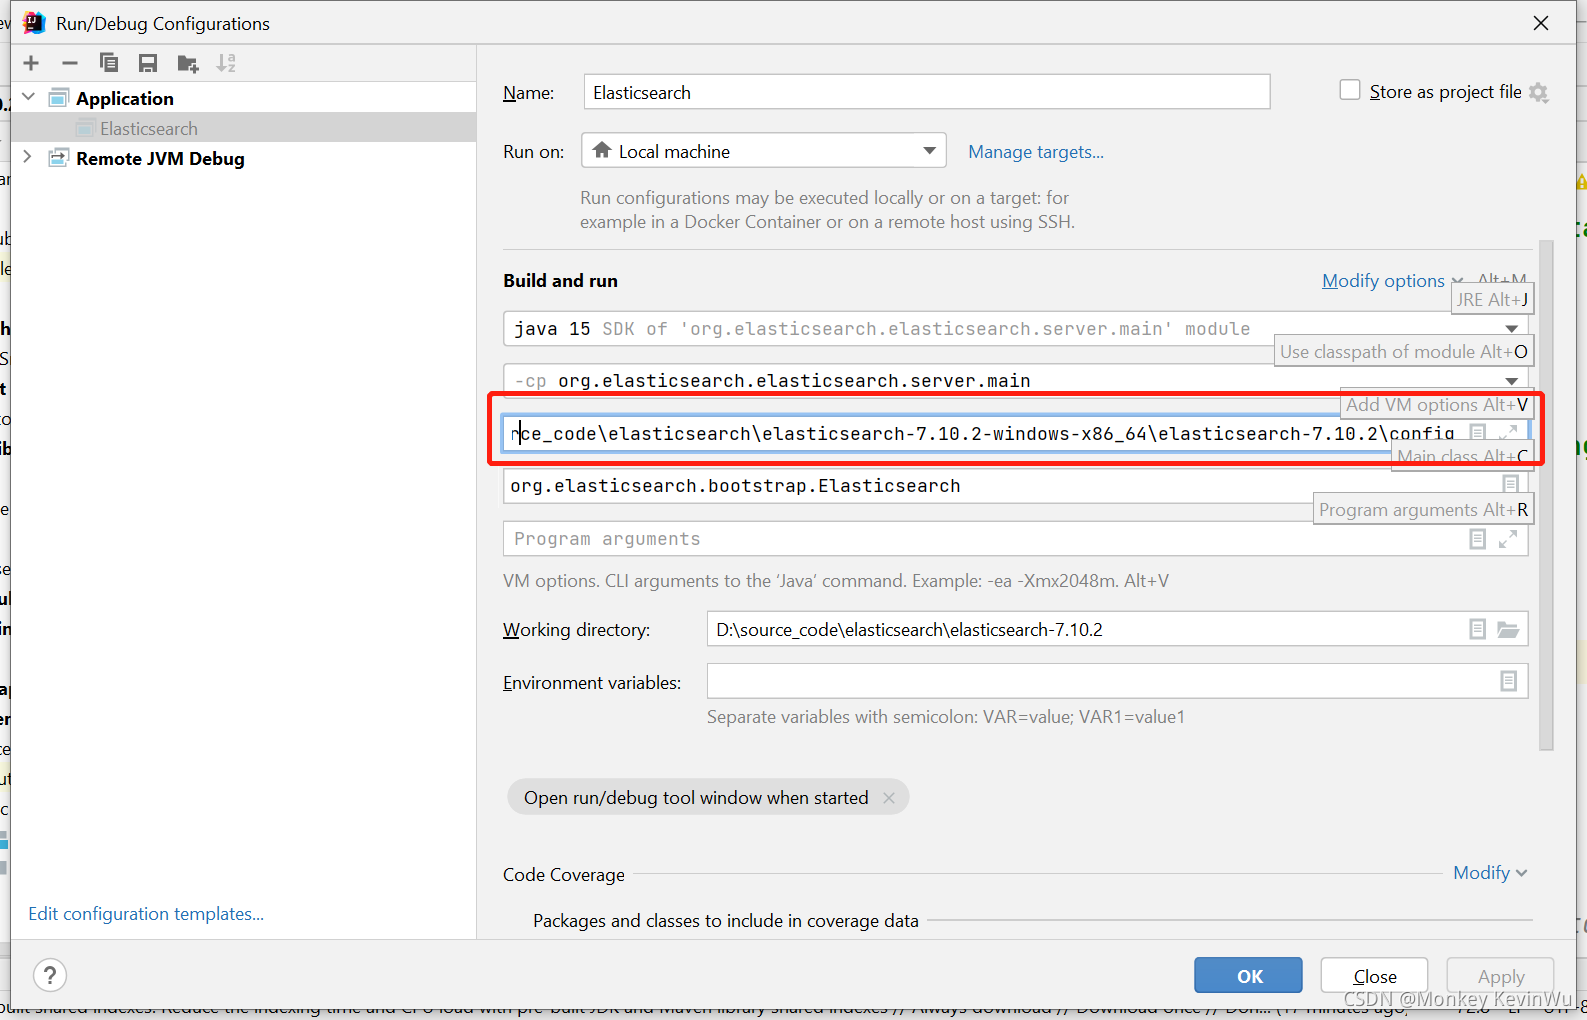
Task: Open the Modify options dropdown
Action: coord(1392,281)
